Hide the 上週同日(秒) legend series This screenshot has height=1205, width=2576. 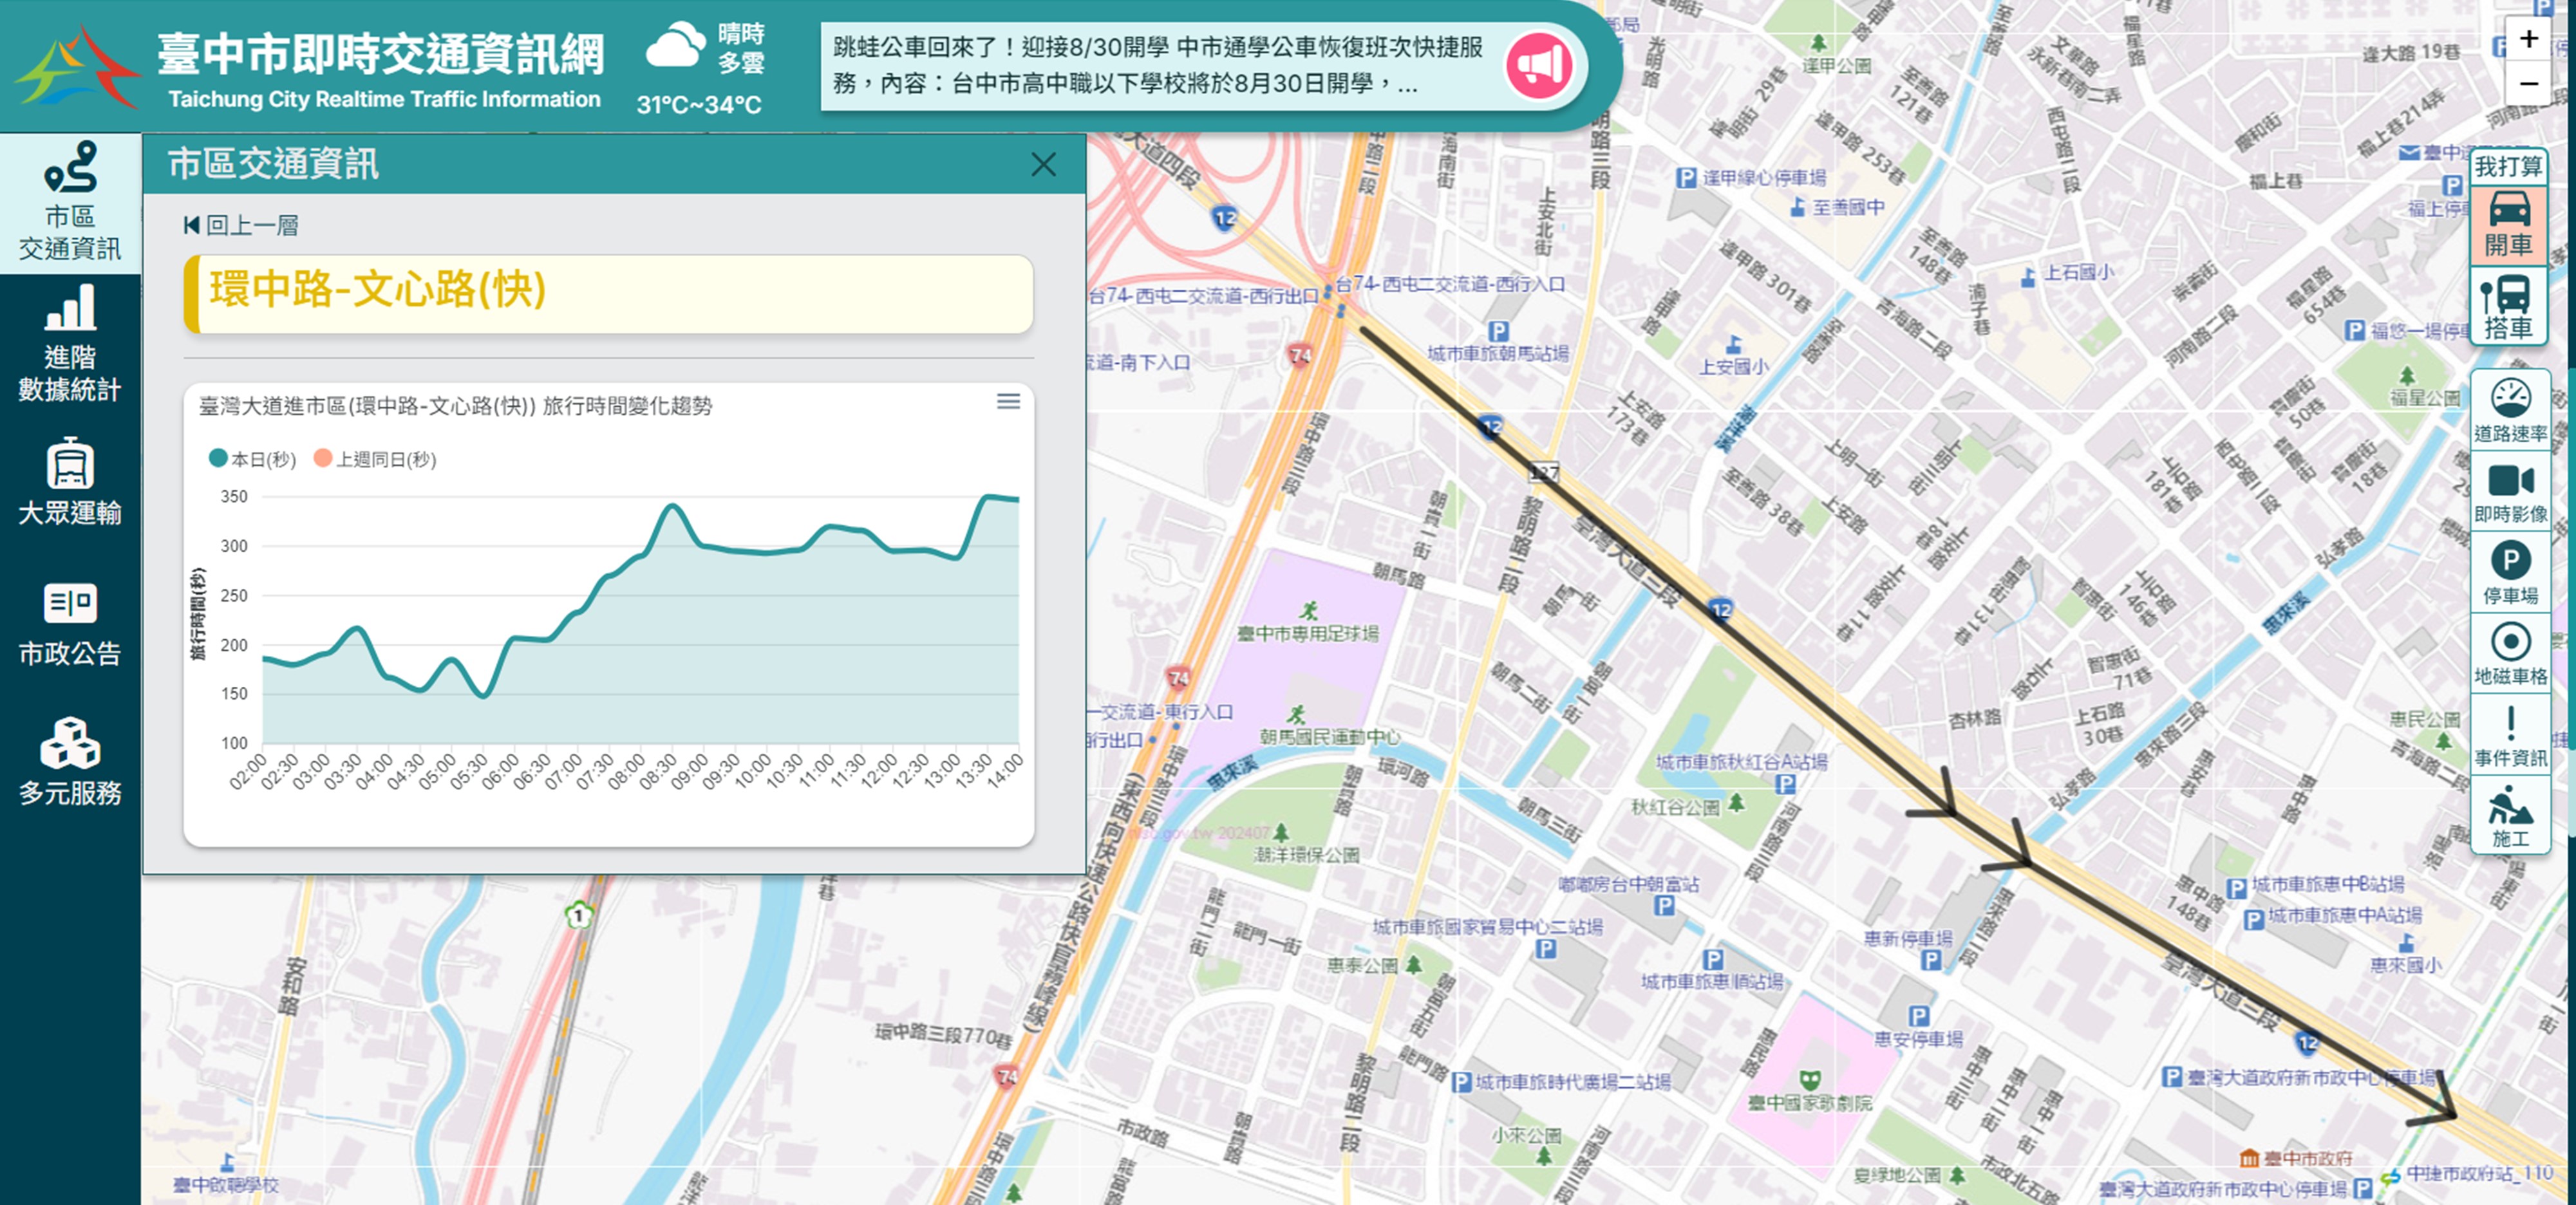tap(375, 459)
